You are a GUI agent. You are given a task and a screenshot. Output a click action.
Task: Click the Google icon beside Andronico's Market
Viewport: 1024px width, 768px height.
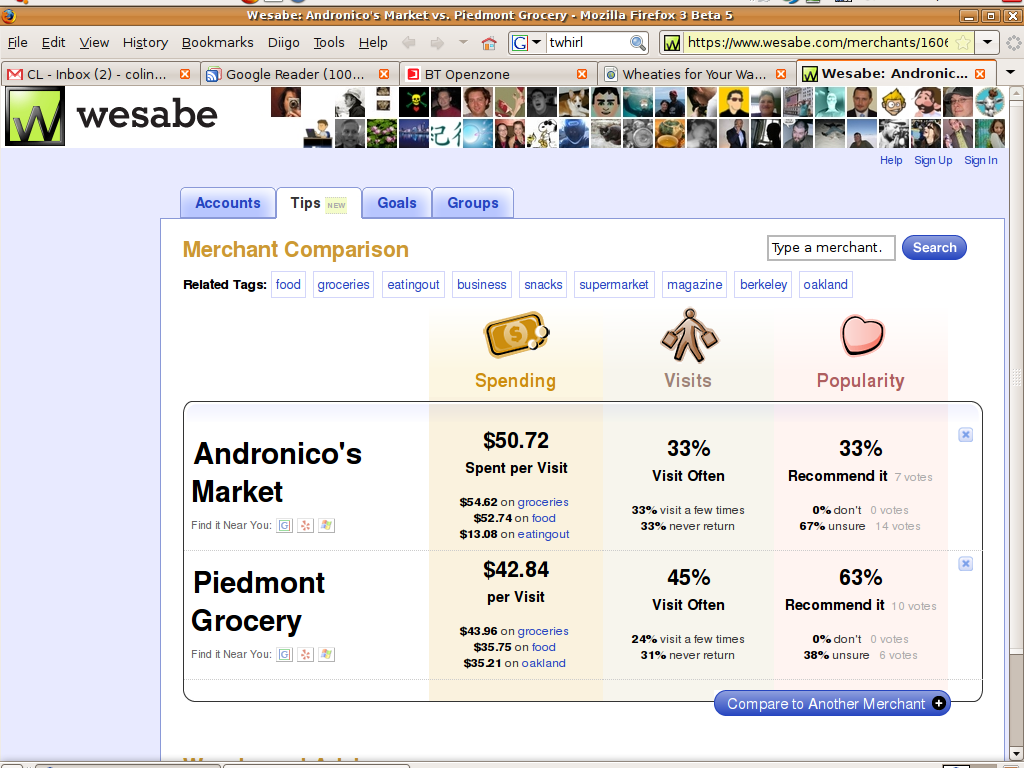click(285, 525)
